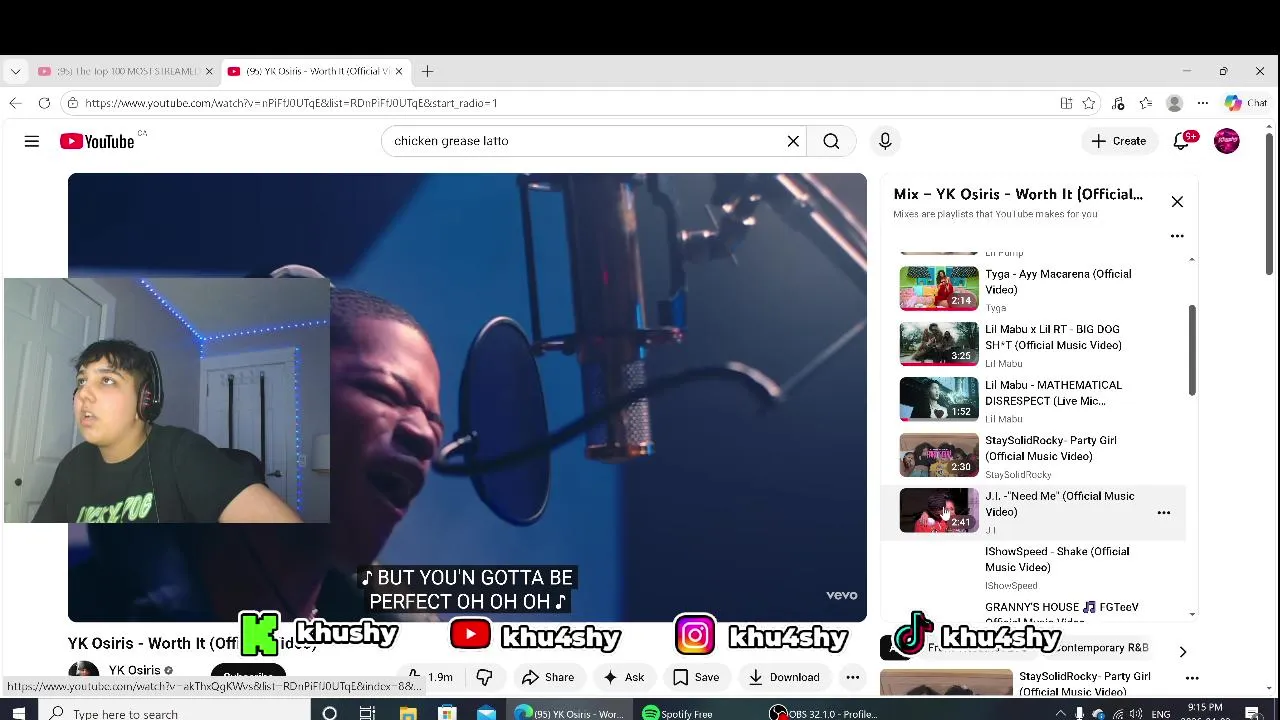Go to the YouTube home logo
The image size is (1280, 720).
[97, 141]
